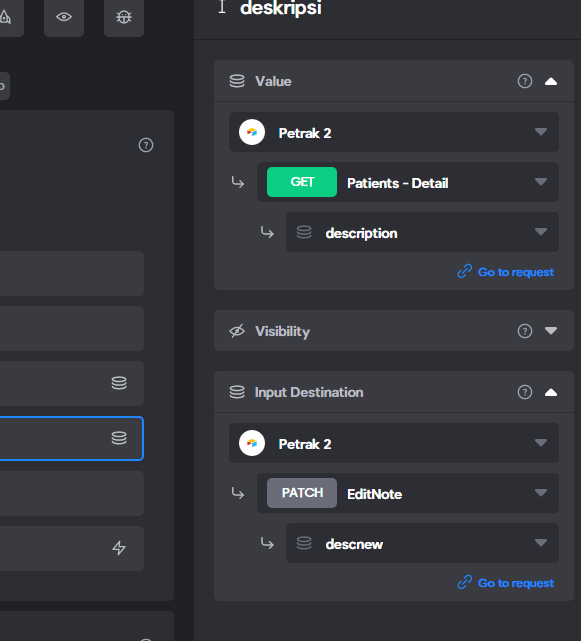
Task: Click the Visibility section header label
Action: pyautogui.click(x=282, y=332)
